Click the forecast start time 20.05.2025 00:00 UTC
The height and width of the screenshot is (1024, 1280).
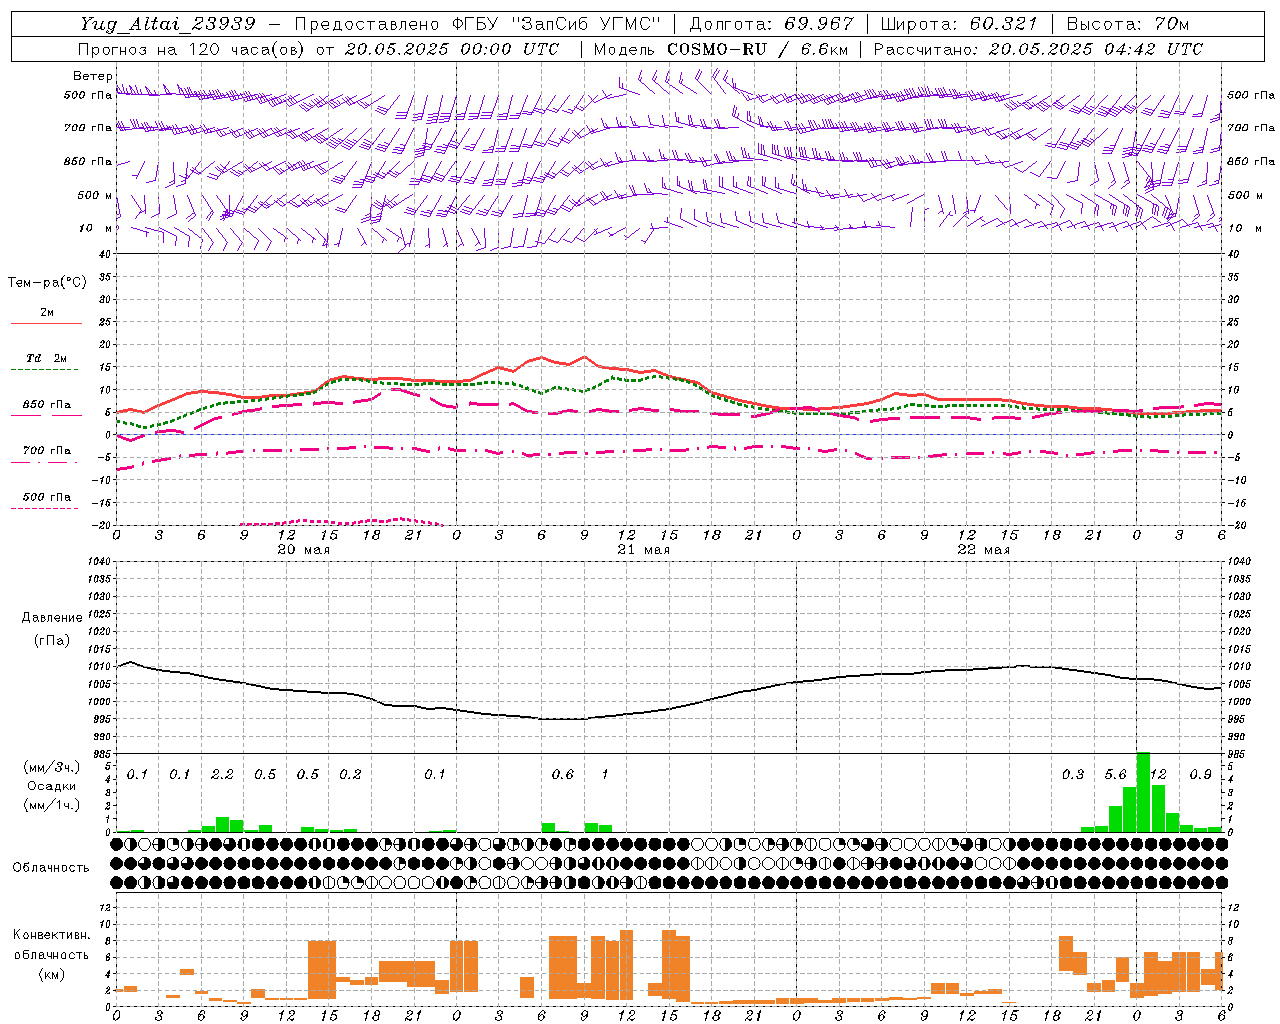click(x=452, y=49)
